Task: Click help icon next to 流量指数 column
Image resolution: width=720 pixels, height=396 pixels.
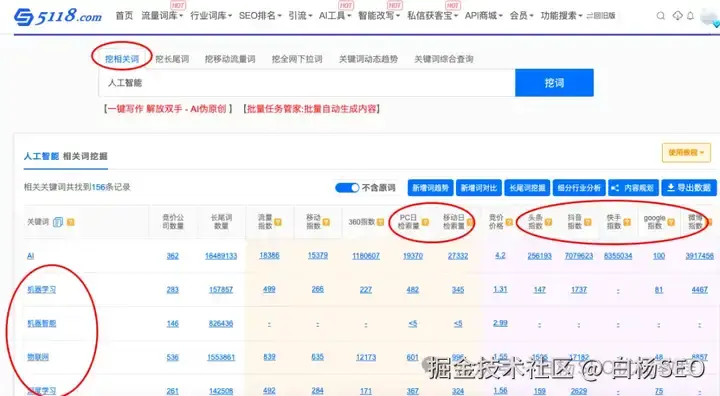Action: tap(278, 222)
